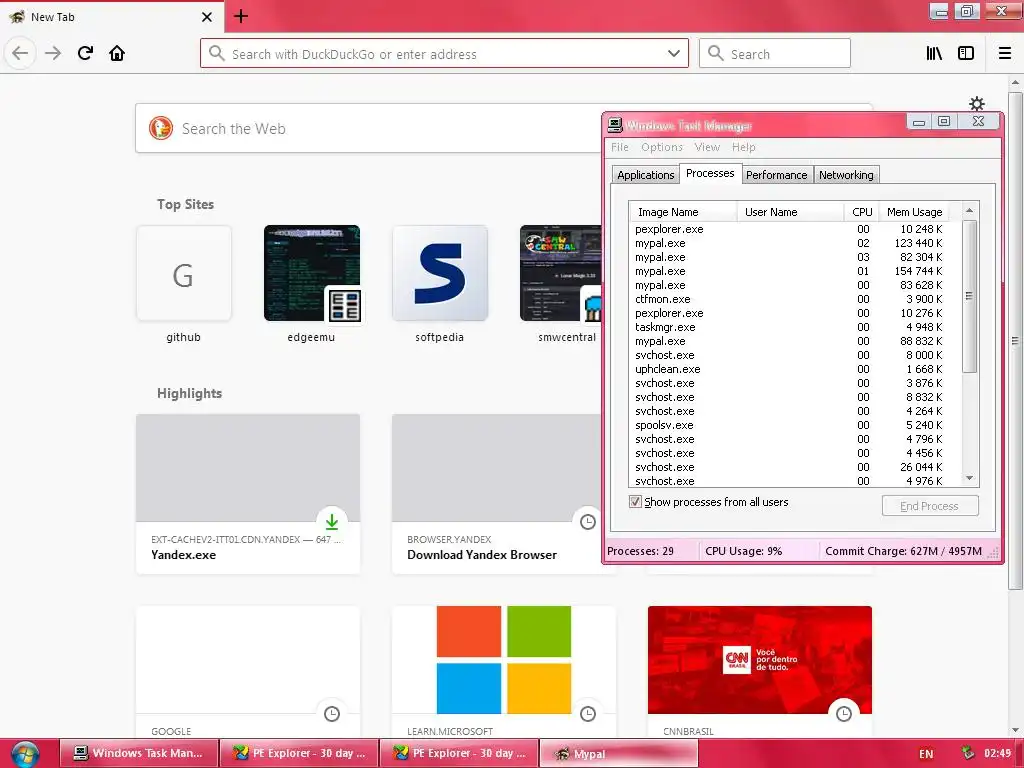Viewport: 1024px width, 768px height.
Task: Reload the current page
Action: [85, 53]
